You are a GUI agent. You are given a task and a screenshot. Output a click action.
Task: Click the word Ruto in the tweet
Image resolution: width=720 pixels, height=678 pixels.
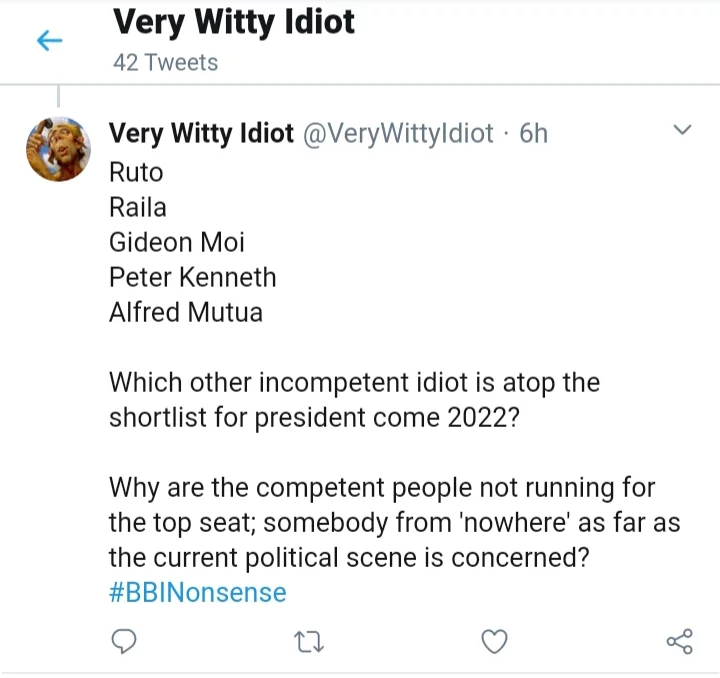[x=136, y=171]
